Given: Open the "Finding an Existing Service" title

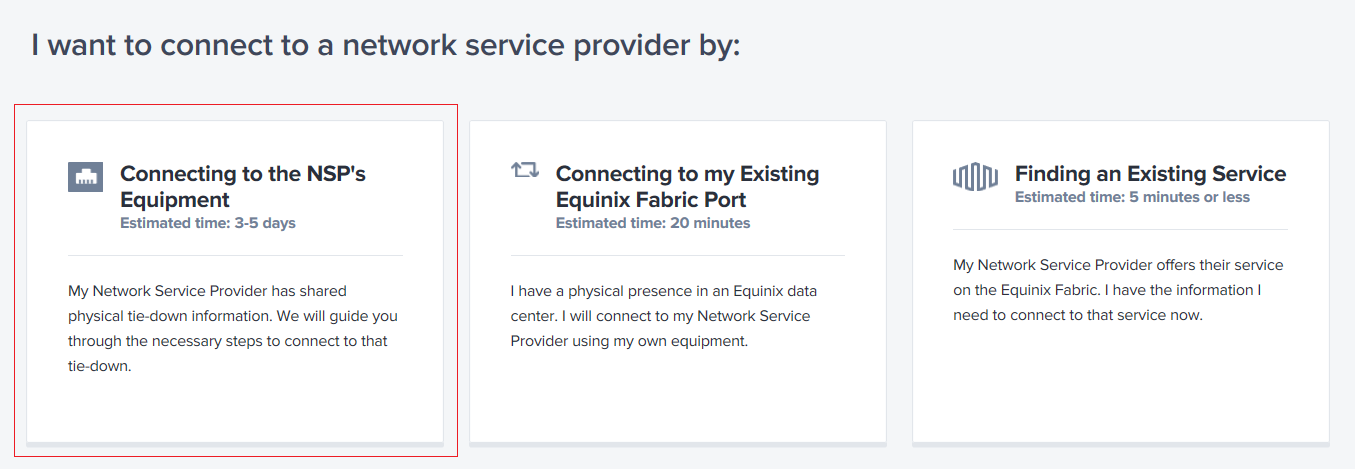Looking at the screenshot, I should click(1150, 174).
